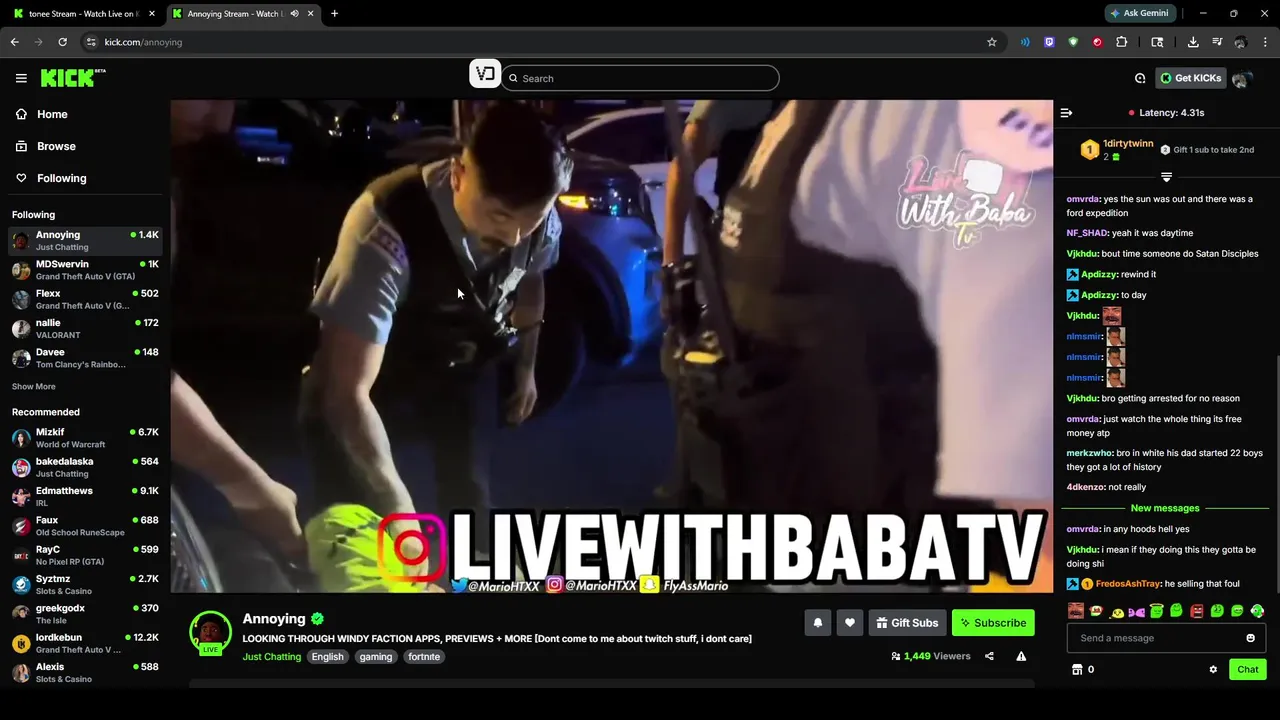Click the Kick search field
The height and width of the screenshot is (720, 1280).
click(640, 78)
